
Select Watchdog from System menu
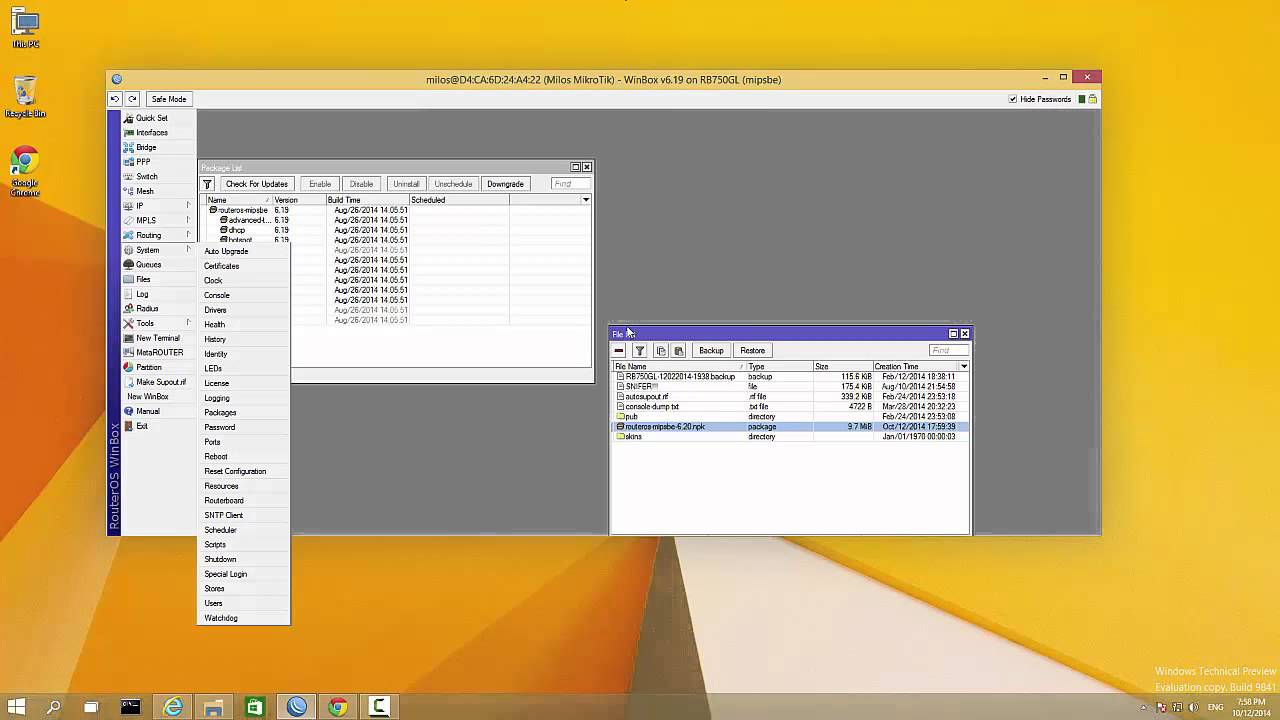coord(221,618)
